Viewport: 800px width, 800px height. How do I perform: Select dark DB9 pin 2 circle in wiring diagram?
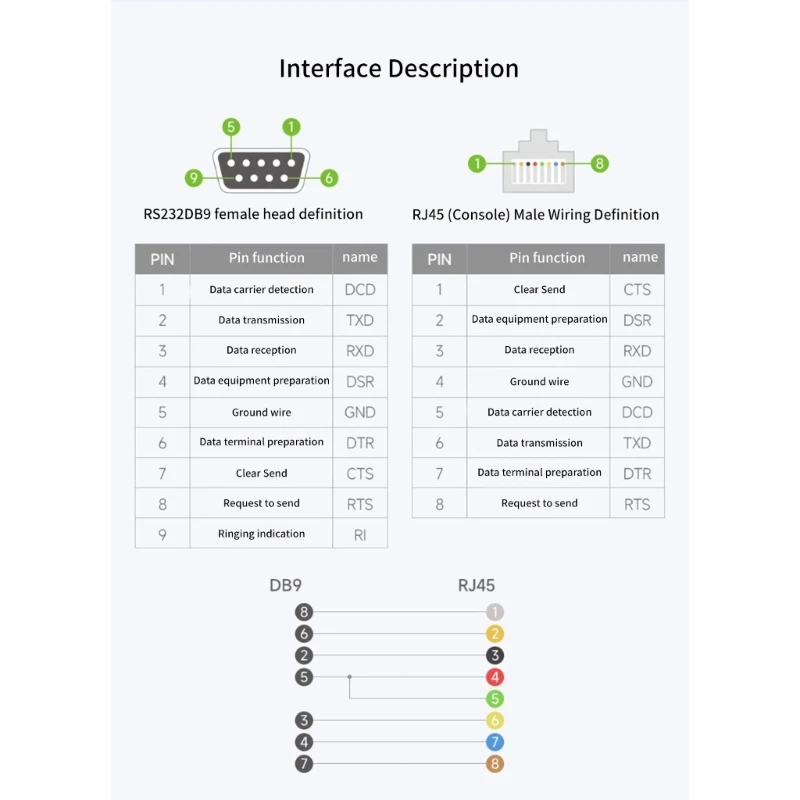pos(305,656)
